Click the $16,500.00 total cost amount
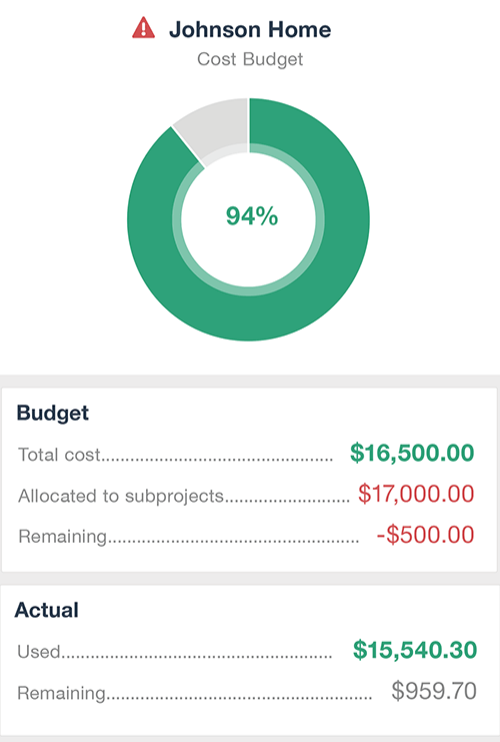 click(412, 453)
